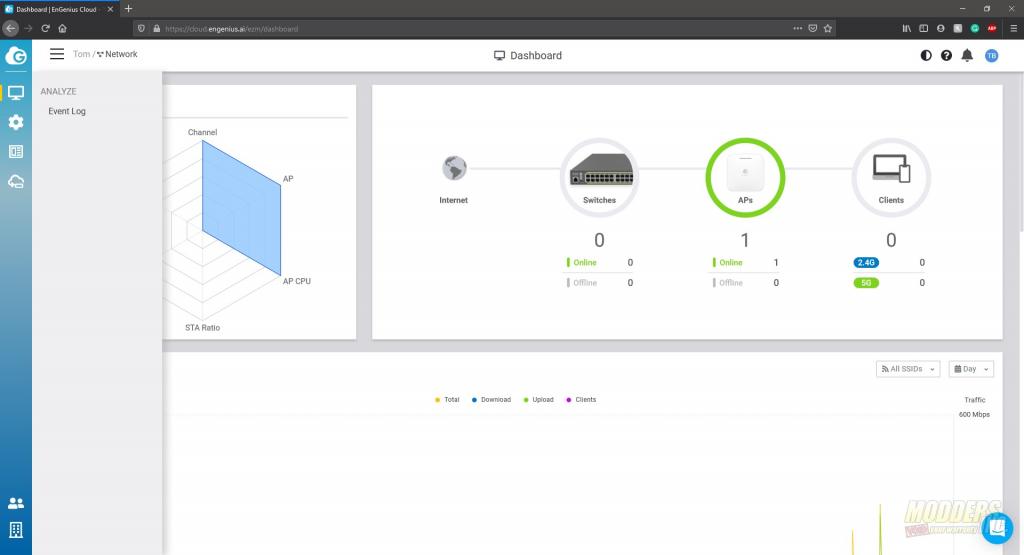The width and height of the screenshot is (1024, 555).
Task: Toggle the Download series in chart legend
Action: pos(490,399)
